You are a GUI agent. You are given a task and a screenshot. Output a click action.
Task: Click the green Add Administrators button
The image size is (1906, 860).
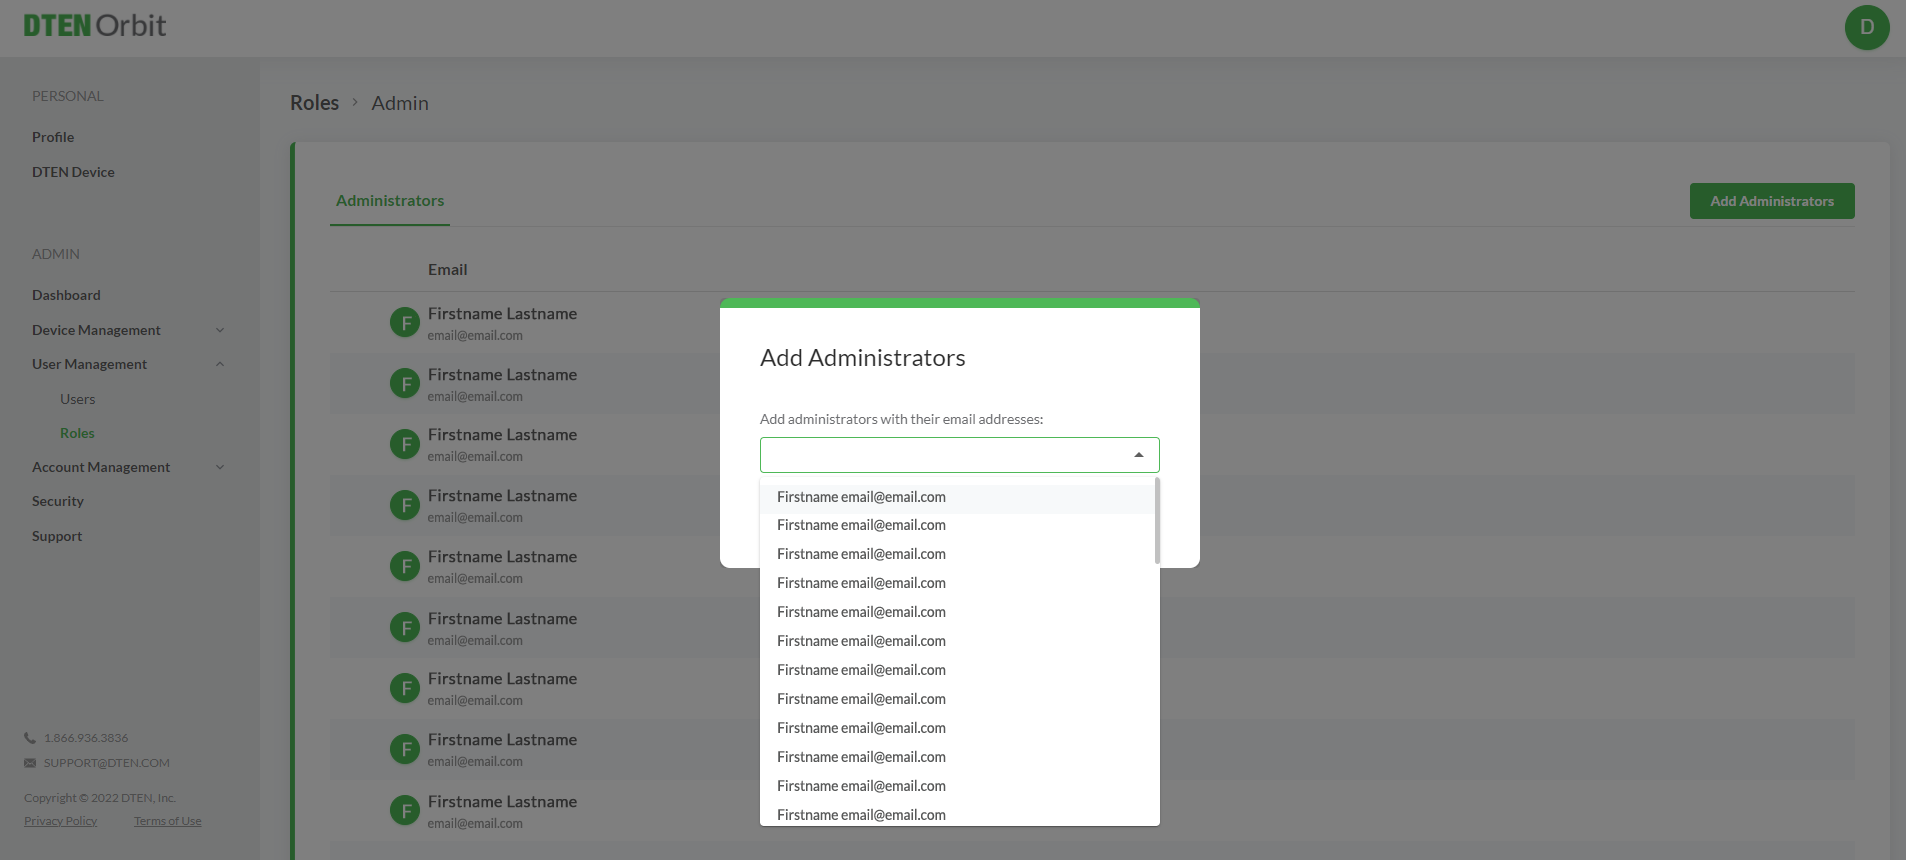tap(1772, 201)
